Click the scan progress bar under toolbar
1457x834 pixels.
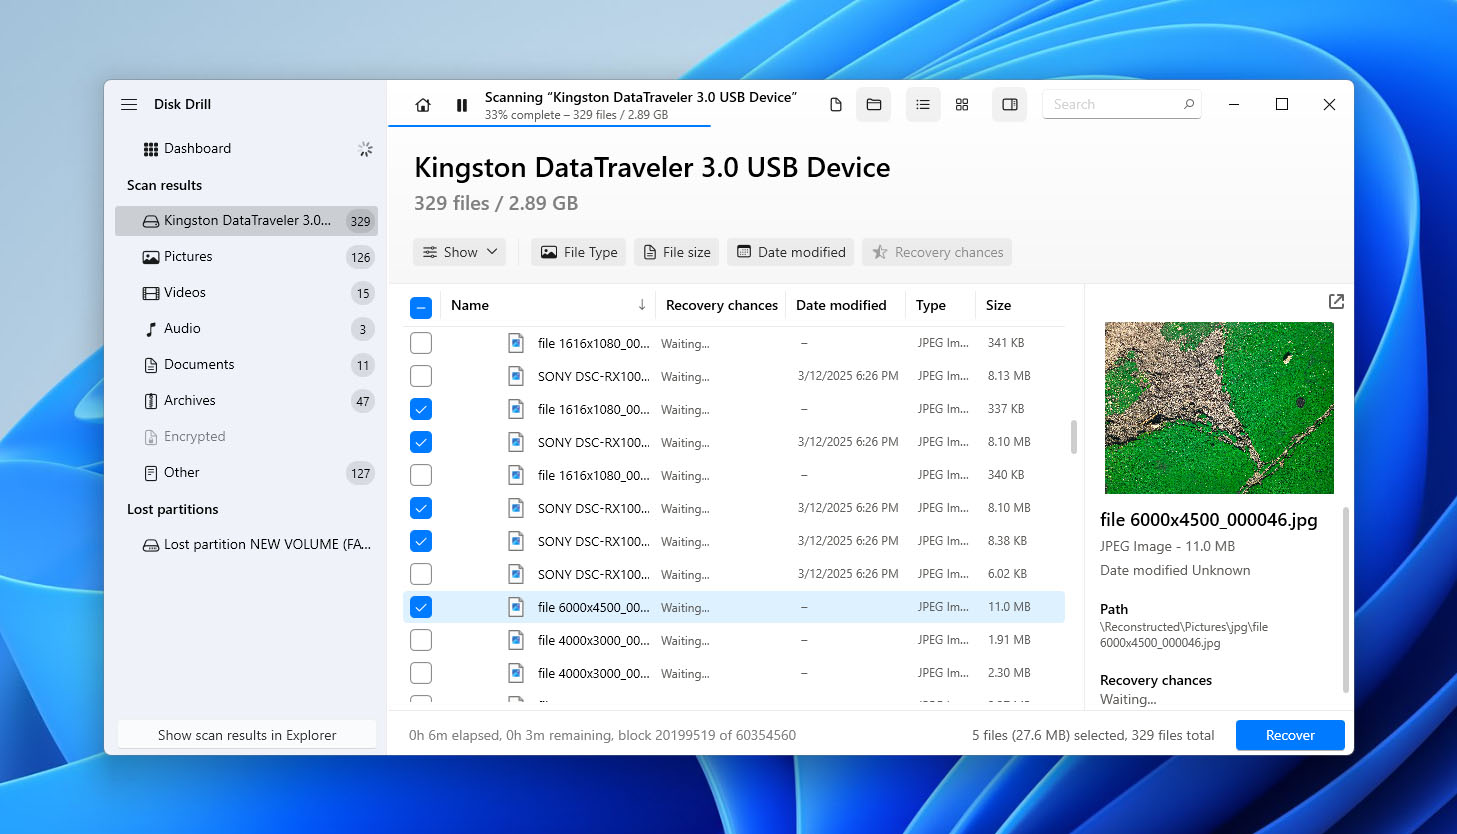[x=549, y=126]
